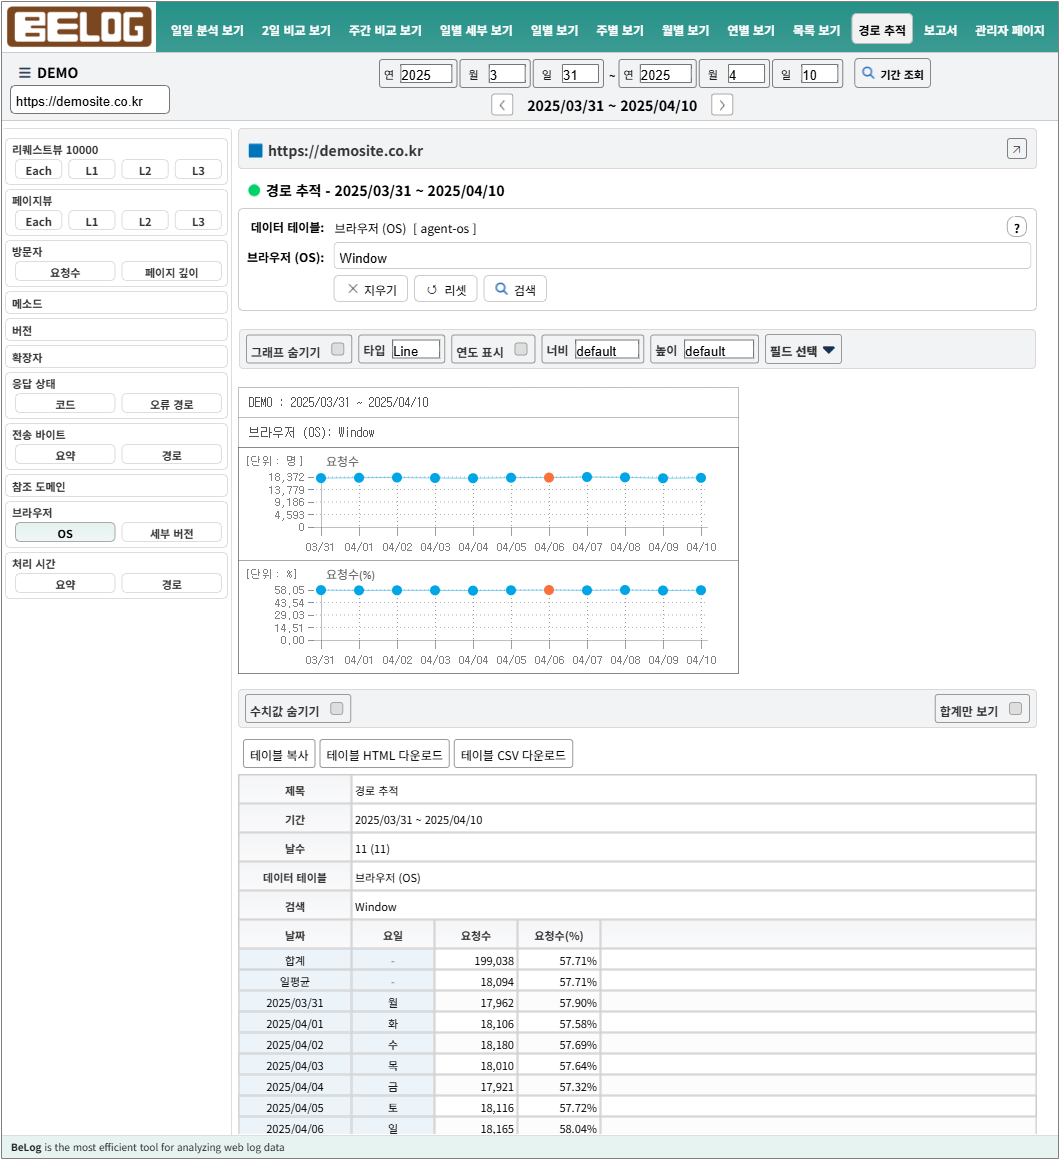Select the 버전 sidebar item
Screen dimensions: 1060x1160
[x=116, y=330]
